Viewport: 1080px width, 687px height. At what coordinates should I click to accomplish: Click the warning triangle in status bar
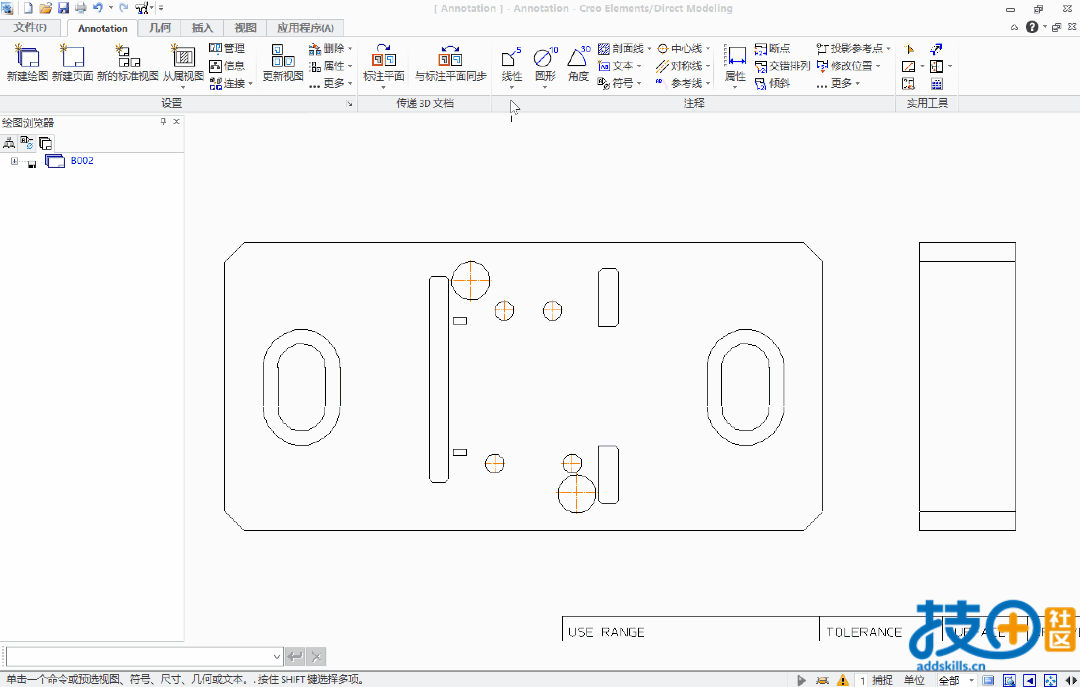[x=842, y=680]
